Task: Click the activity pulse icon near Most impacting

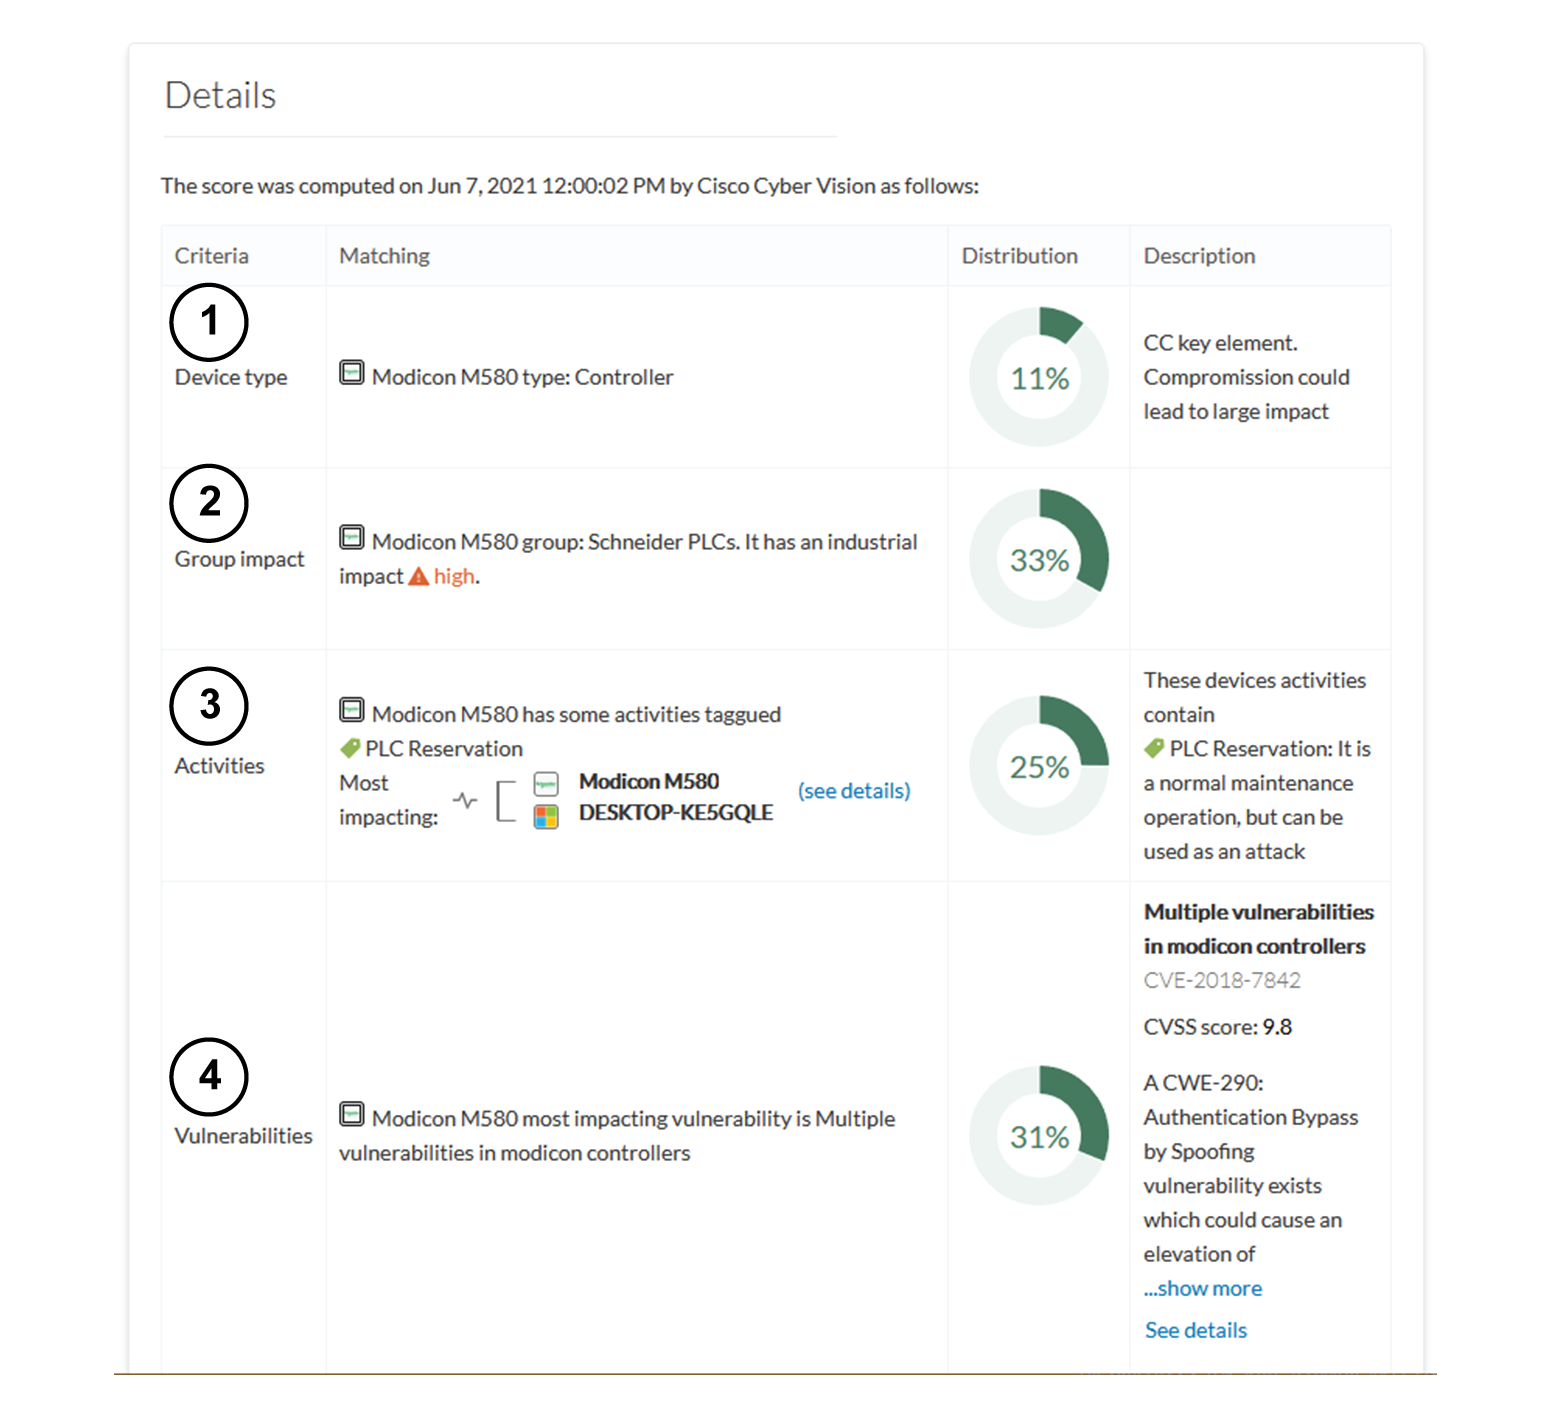Action: coord(465,800)
